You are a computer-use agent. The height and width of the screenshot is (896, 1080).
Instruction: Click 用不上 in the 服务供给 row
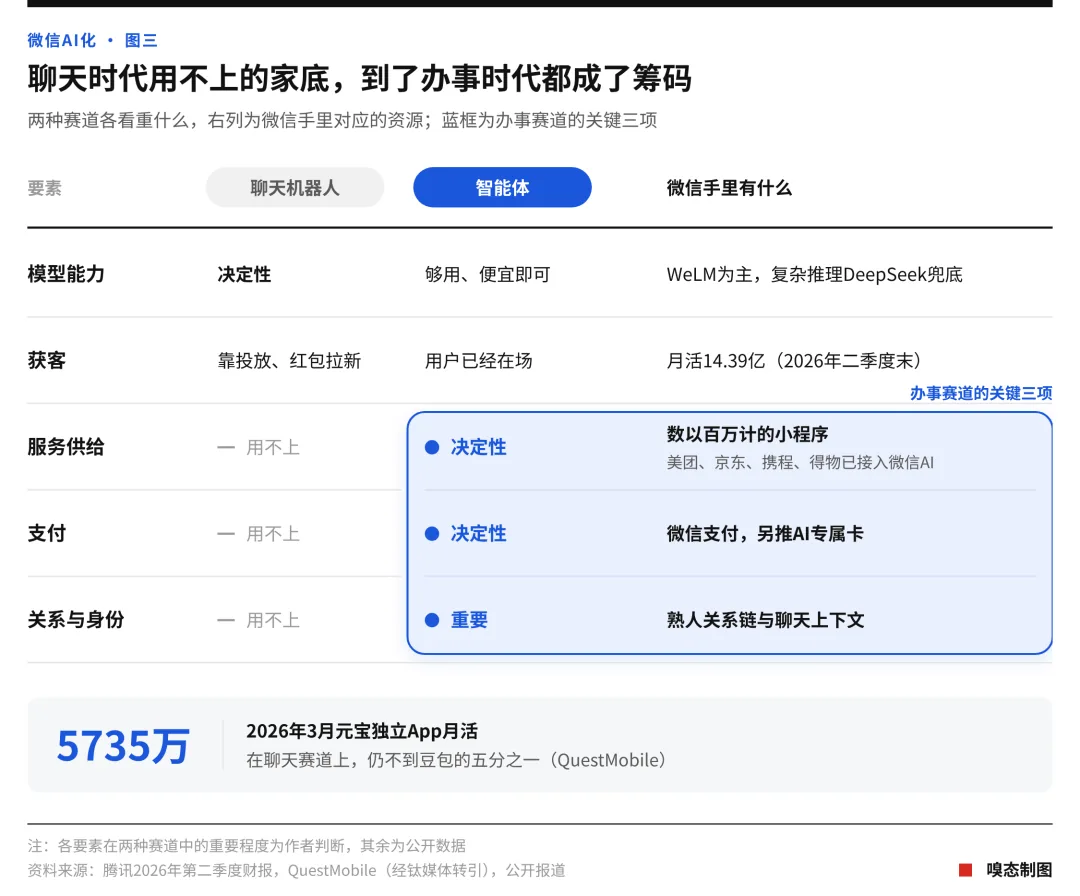click(273, 448)
